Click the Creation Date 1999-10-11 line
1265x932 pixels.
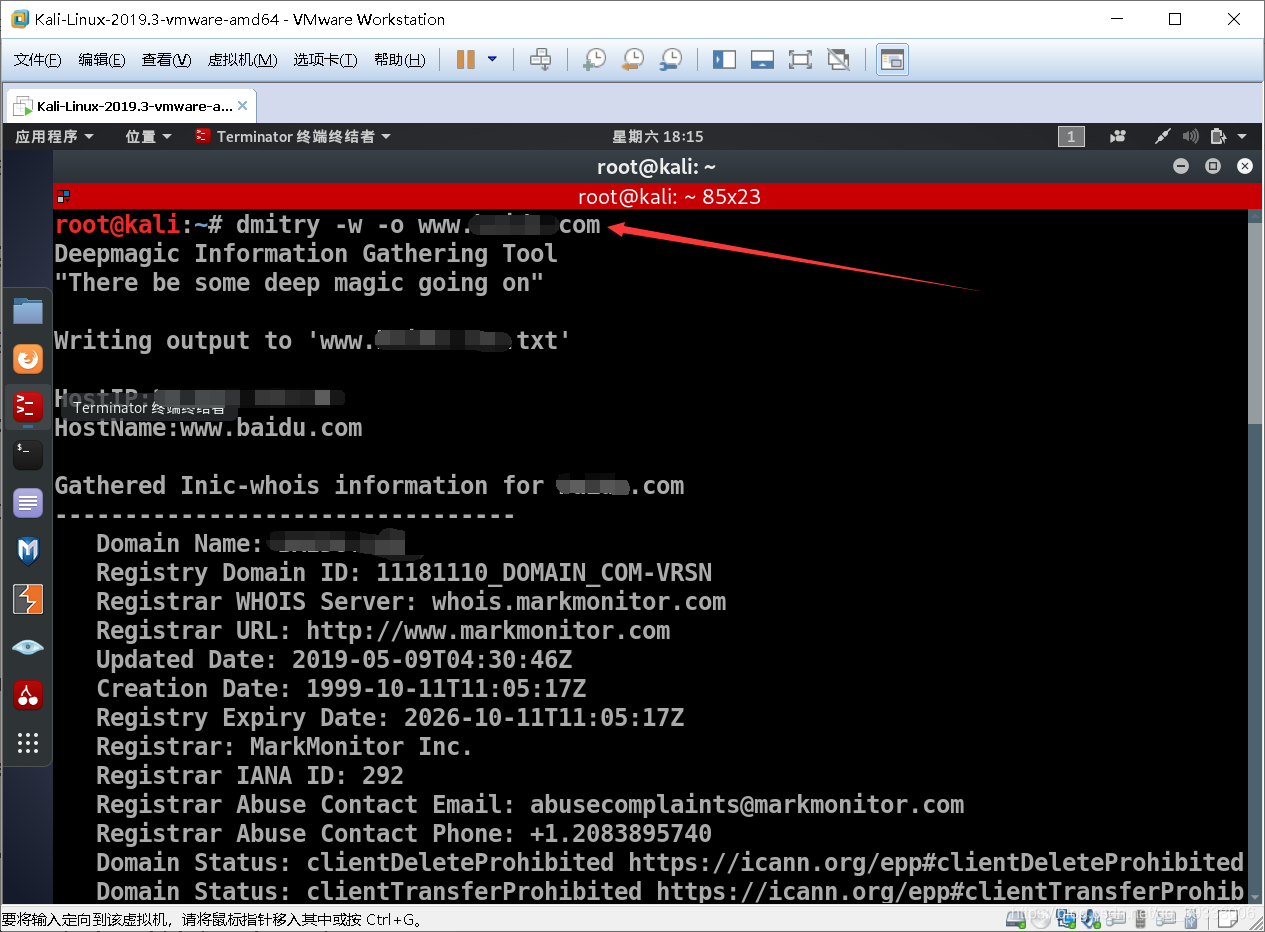[x=341, y=689]
